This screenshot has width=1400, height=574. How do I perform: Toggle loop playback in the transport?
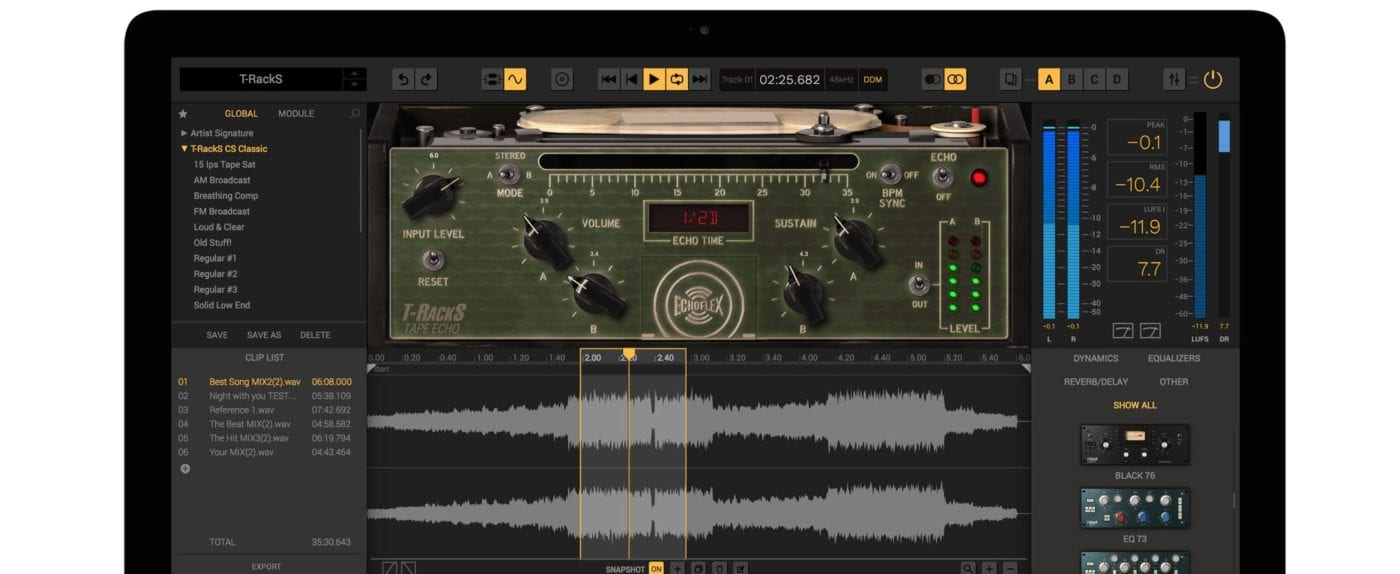(677, 80)
